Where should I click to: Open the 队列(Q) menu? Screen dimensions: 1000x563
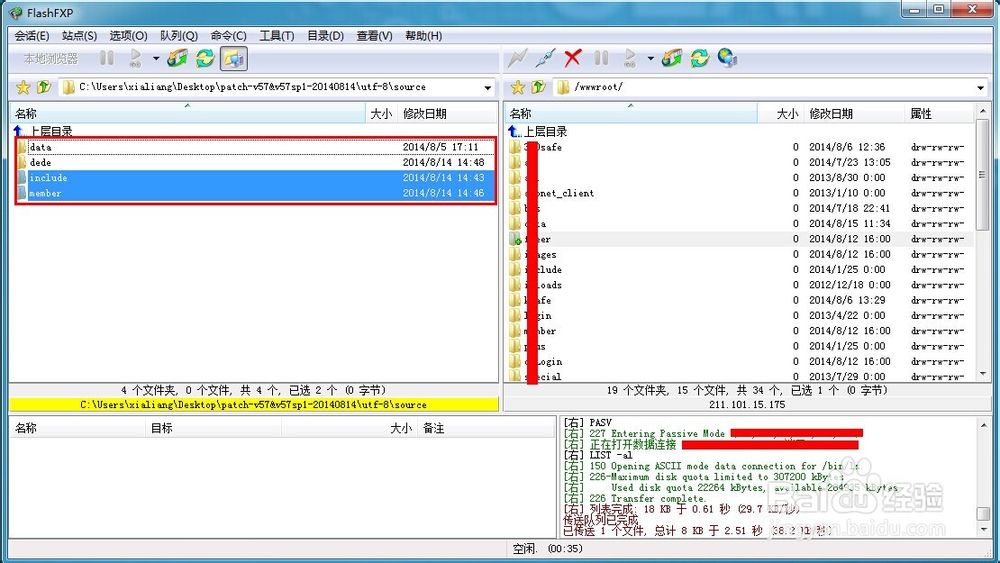click(x=179, y=36)
